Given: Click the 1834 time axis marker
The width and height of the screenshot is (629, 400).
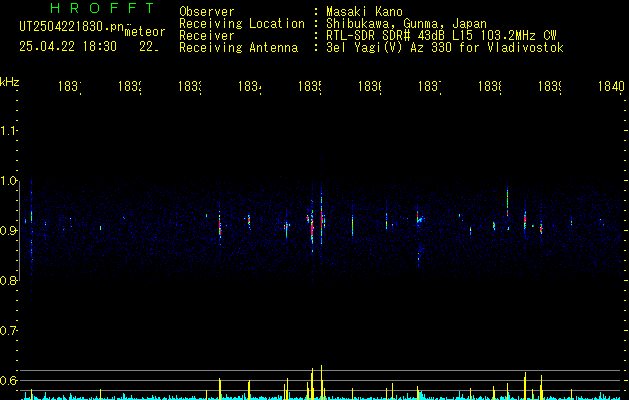Looking at the screenshot, I should click(250, 86).
